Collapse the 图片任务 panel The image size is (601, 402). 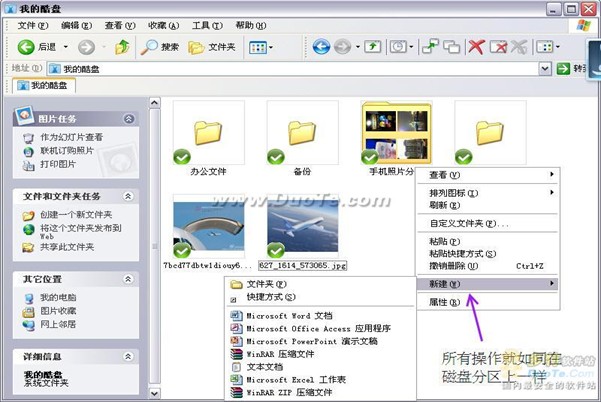pyautogui.click(x=129, y=119)
